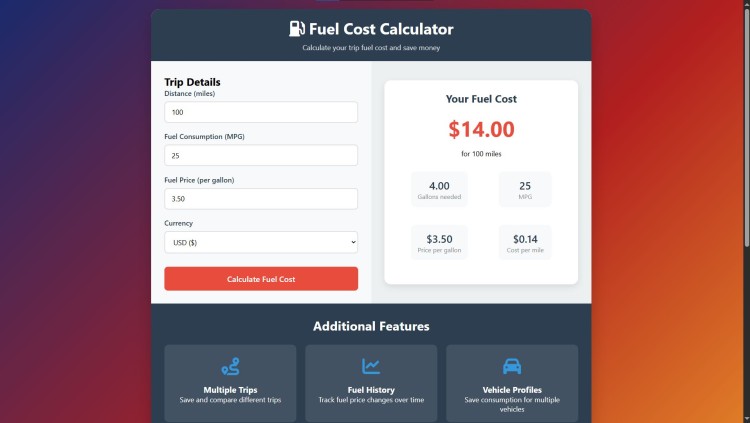Open the Fuel History feature card
This screenshot has height=423, width=750.
click(x=371, y=384)
